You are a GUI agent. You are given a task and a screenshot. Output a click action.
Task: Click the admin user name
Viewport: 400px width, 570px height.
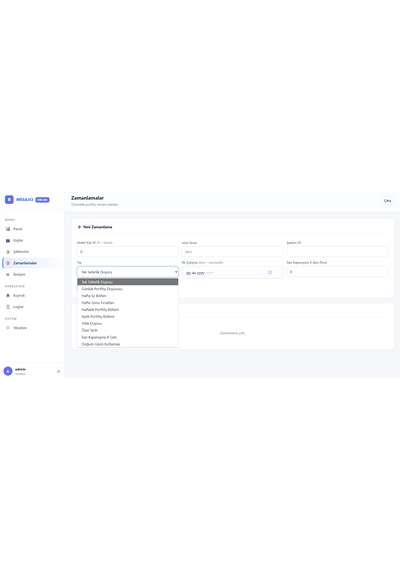coord(20,369)
